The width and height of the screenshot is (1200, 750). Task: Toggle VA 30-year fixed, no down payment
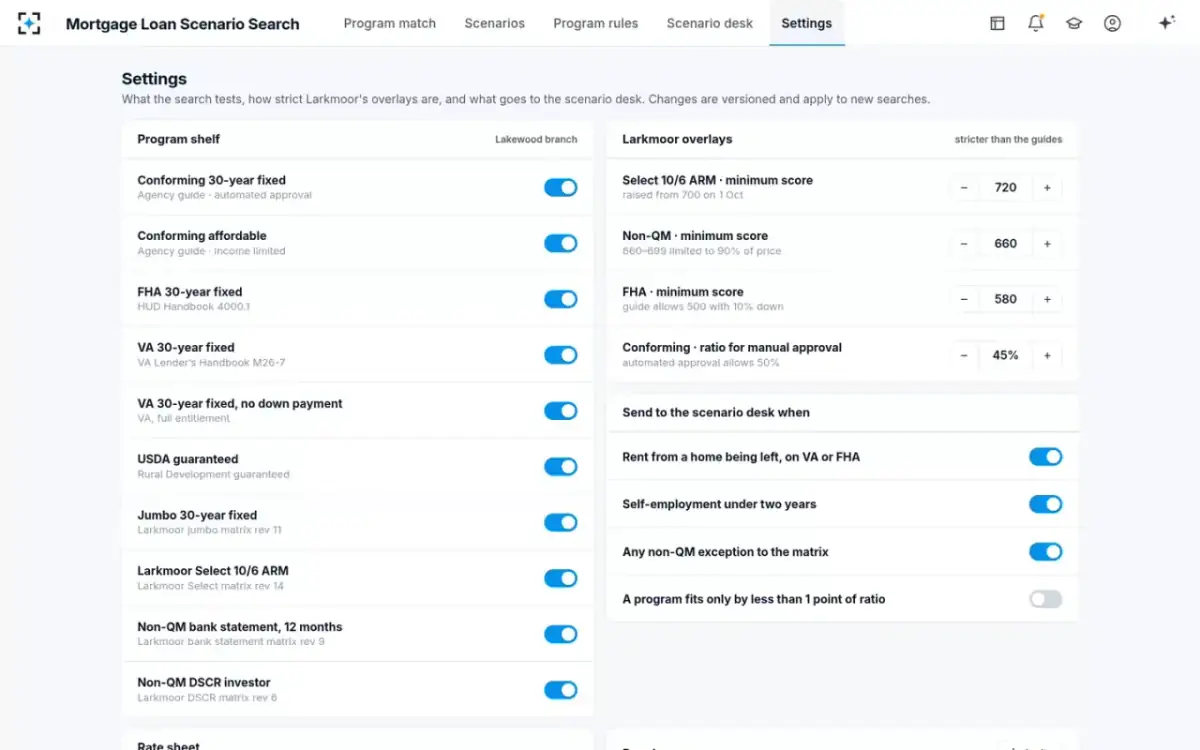coord(560,411)
